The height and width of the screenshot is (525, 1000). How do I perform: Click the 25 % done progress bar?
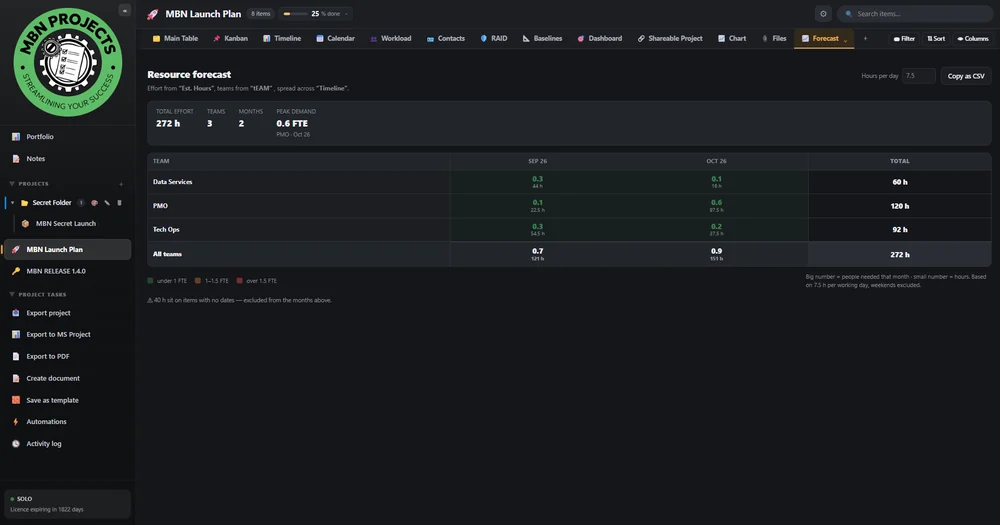[x=295, y=13]
